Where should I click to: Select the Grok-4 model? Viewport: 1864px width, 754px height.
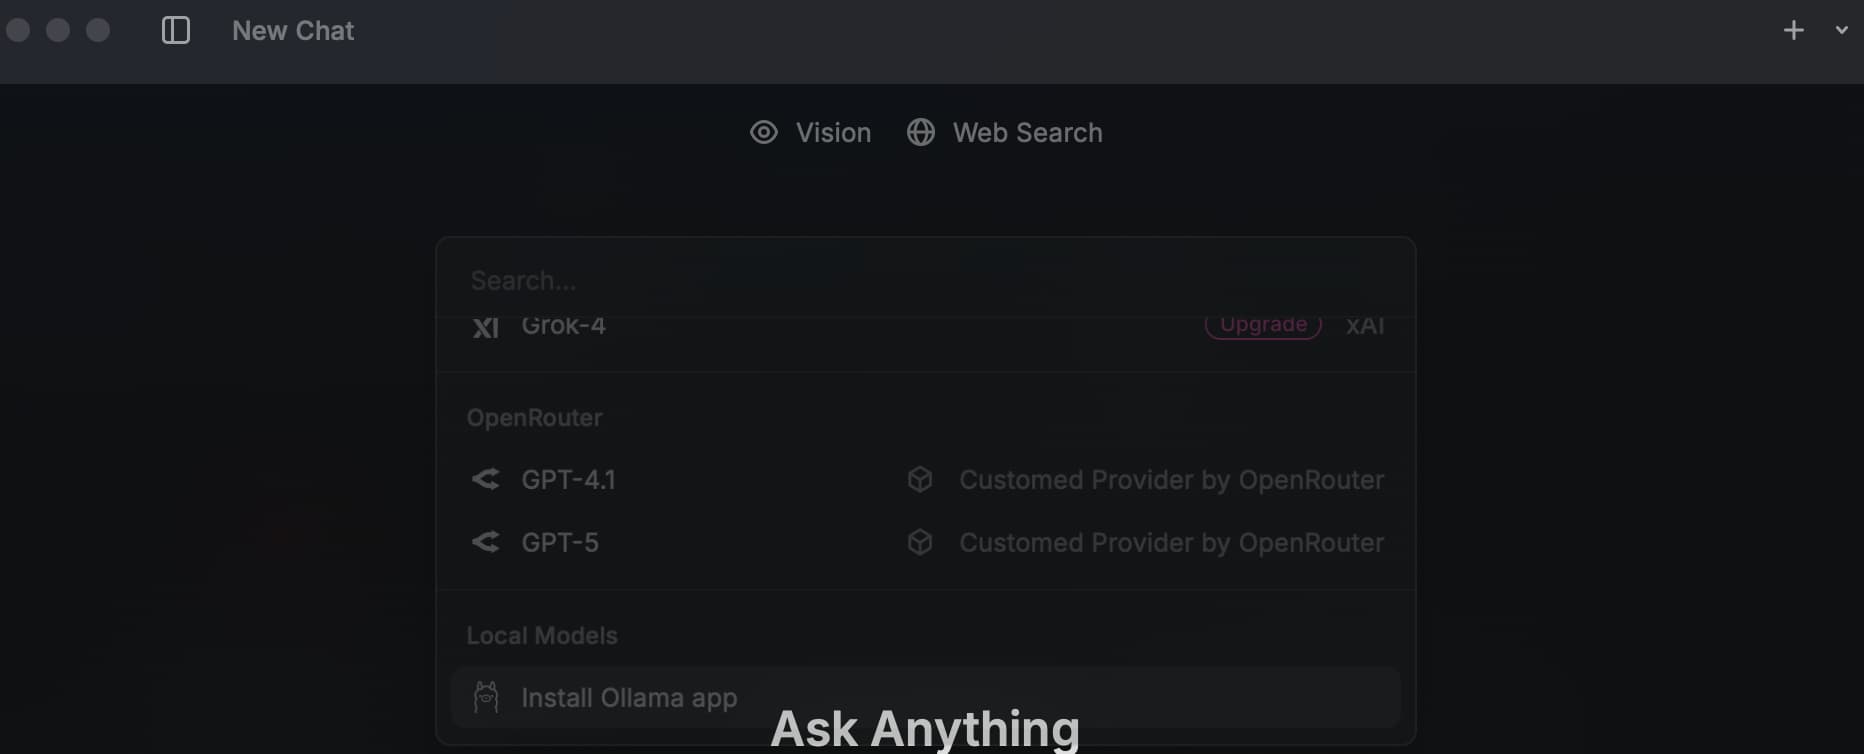(x=925, y=326)
